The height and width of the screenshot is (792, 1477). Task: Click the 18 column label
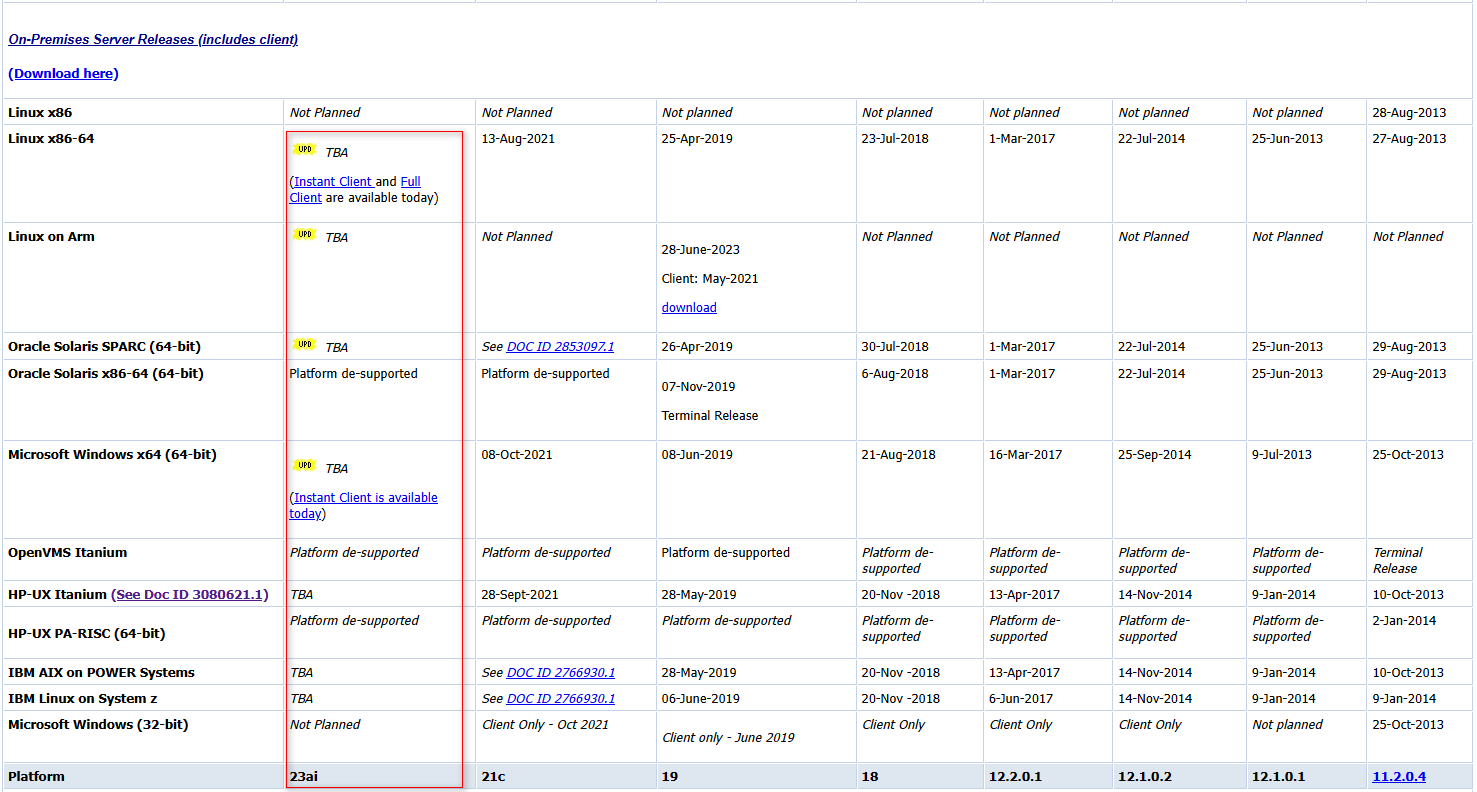870,777
